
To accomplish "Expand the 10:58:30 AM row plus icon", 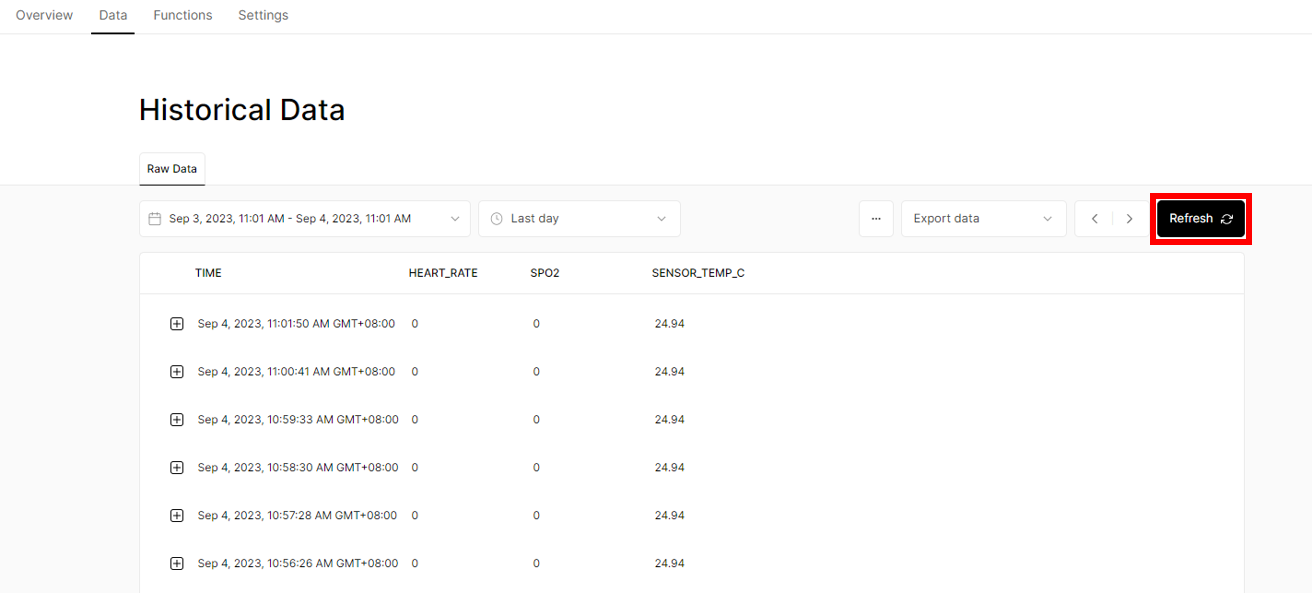I will pyautogui.click(x=177, y=468).
